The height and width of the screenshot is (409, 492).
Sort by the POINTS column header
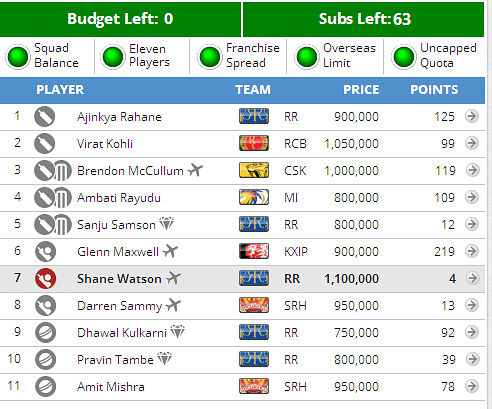coord(434,90)
